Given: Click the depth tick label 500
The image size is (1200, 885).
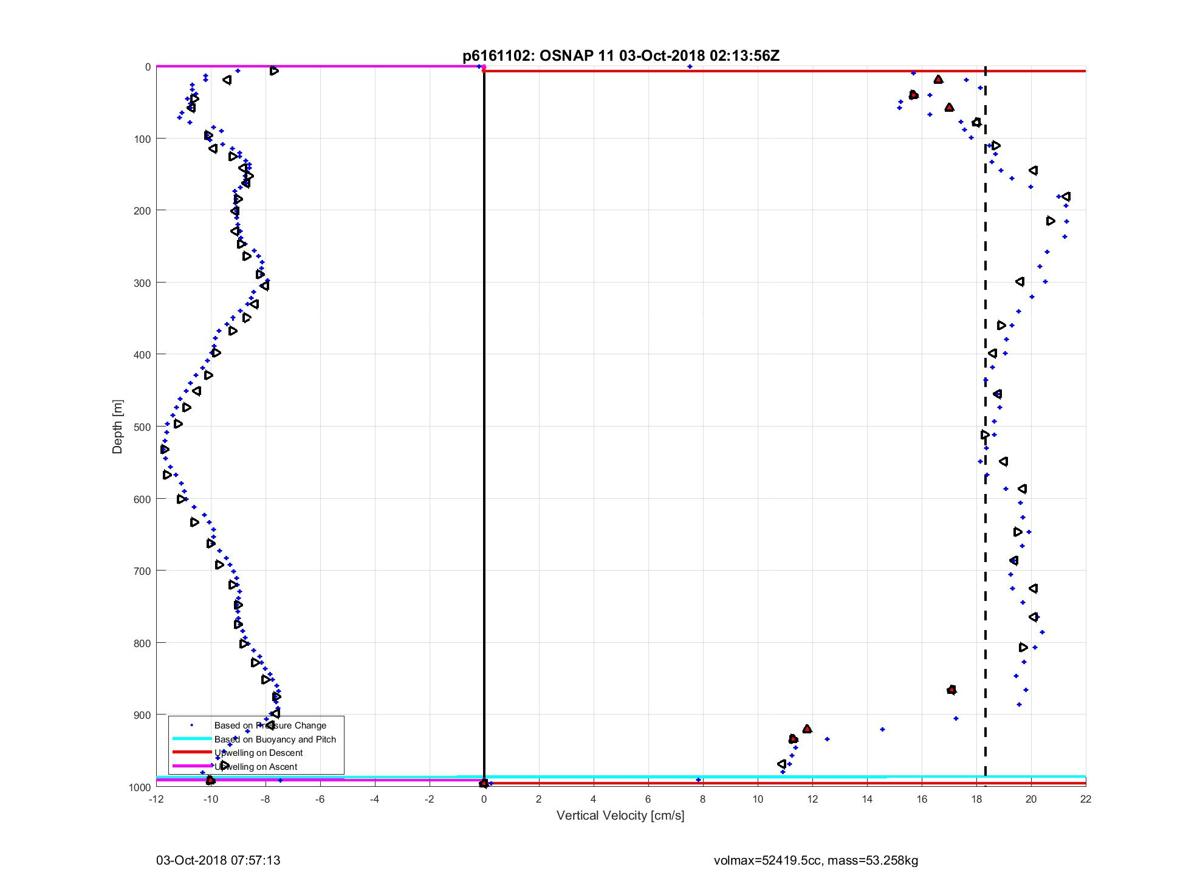Looking at the screenshot, I should [142, 427].
